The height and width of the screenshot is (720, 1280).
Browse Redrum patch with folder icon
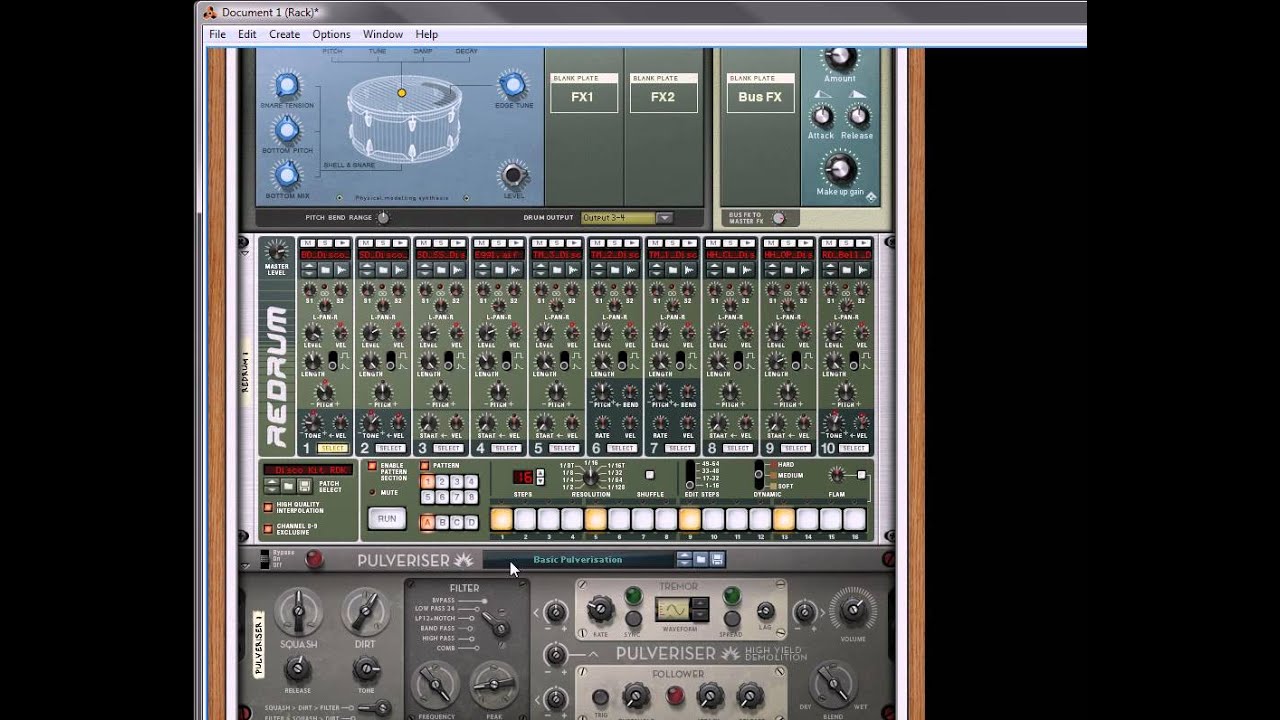pos(288,486)
